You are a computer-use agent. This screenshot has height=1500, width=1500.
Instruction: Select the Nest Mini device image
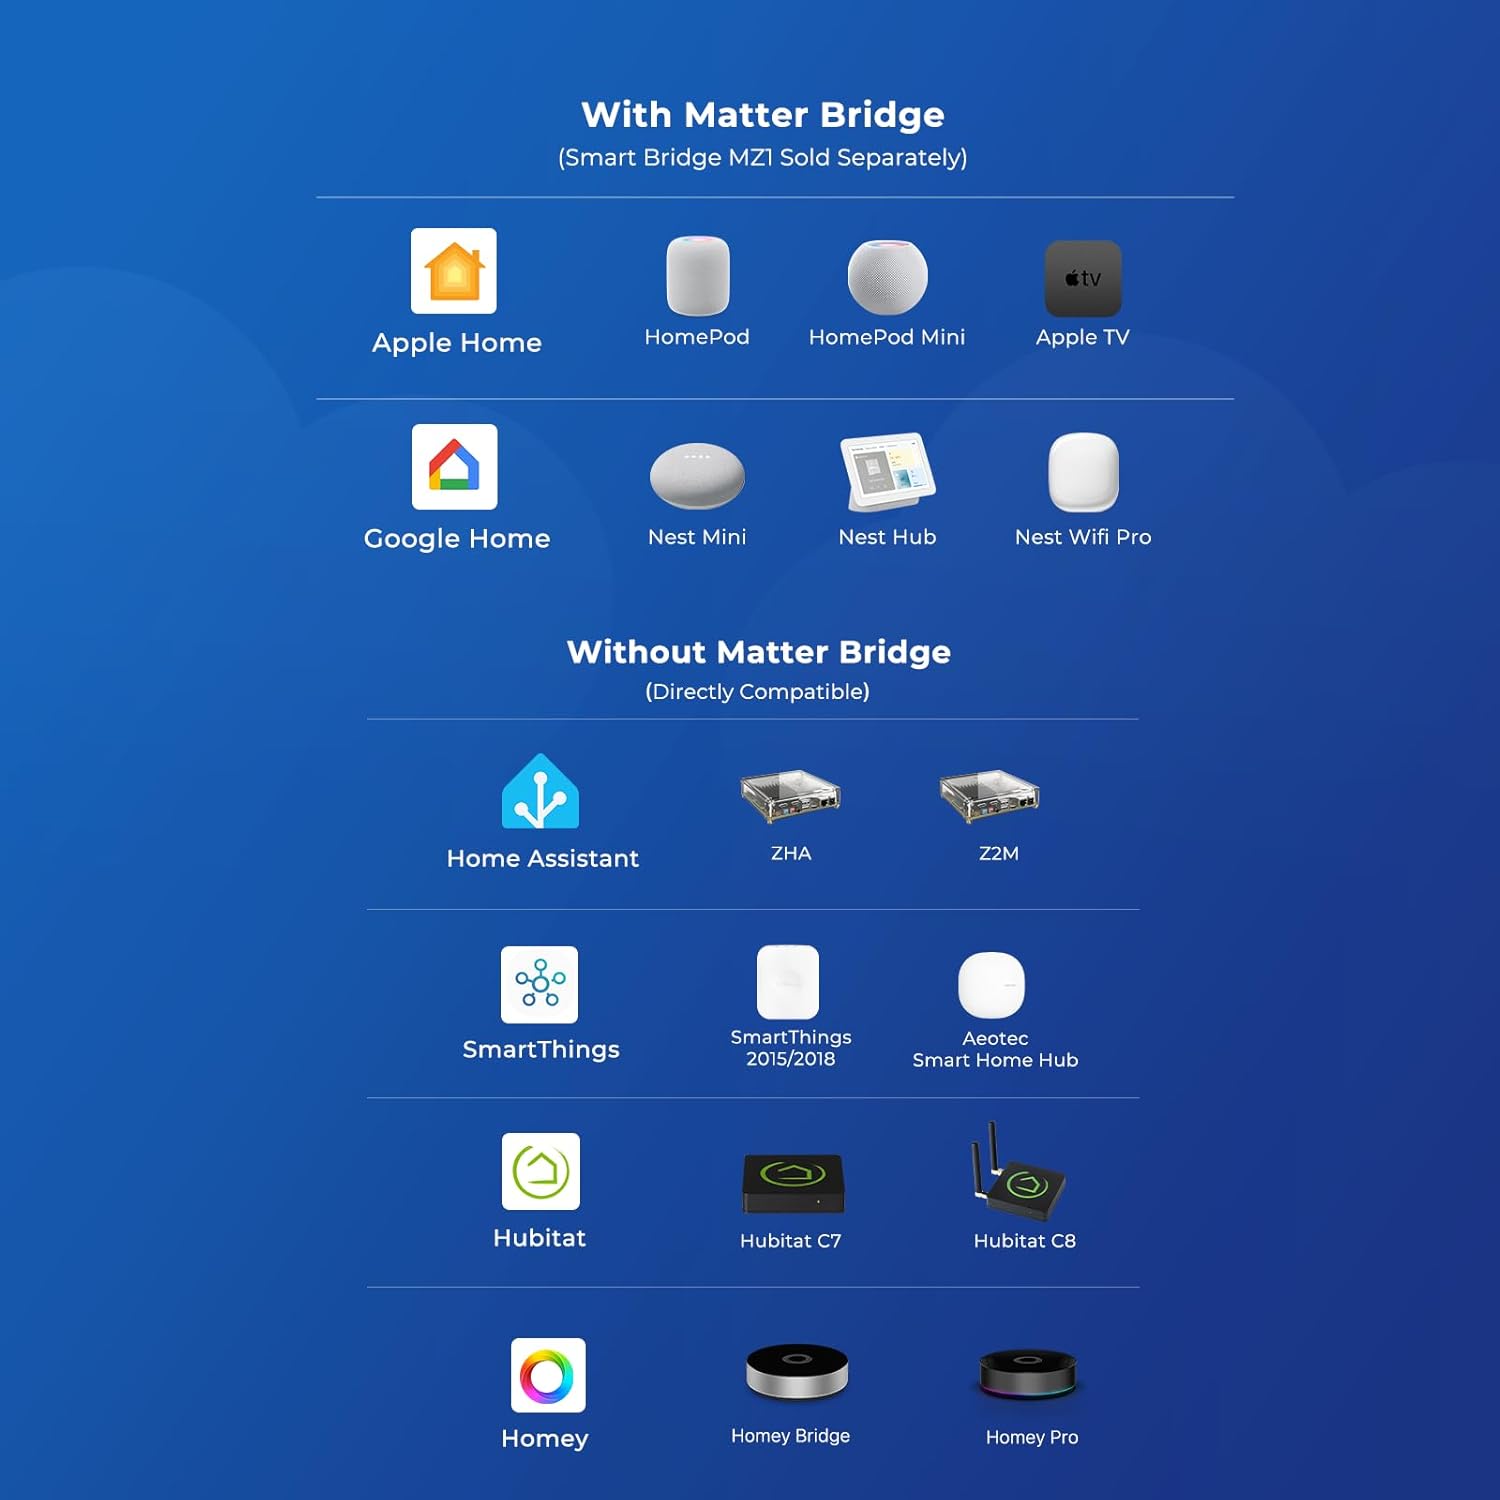tap(697, 476)
